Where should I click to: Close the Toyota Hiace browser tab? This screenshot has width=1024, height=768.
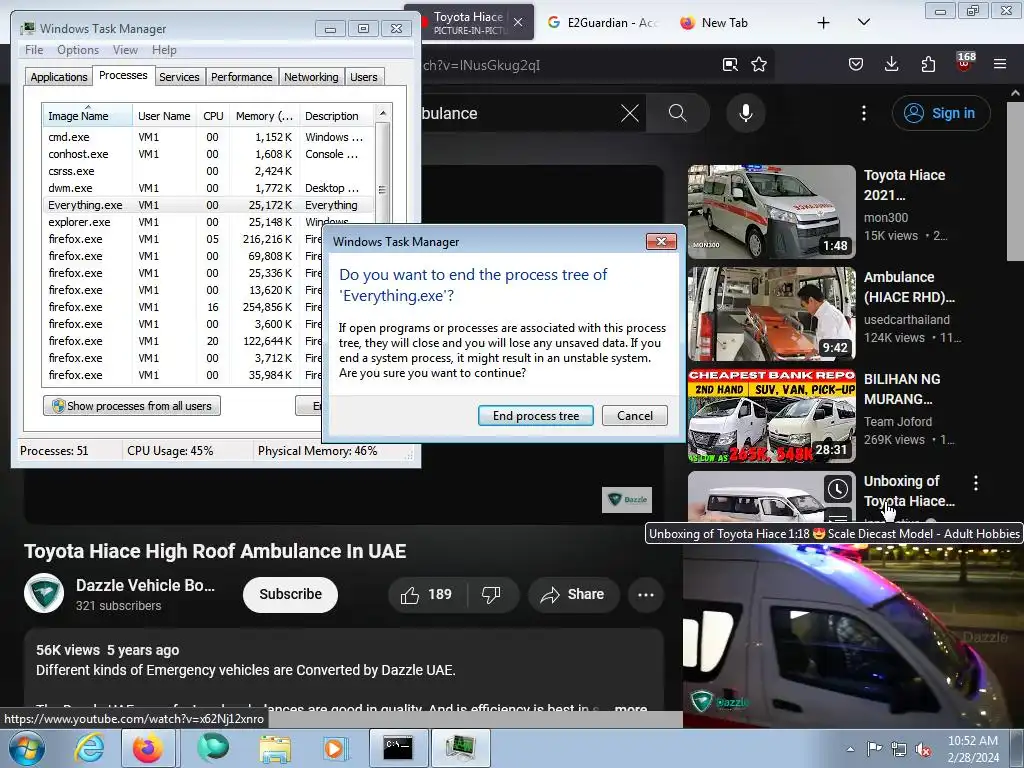pos(518,22)
